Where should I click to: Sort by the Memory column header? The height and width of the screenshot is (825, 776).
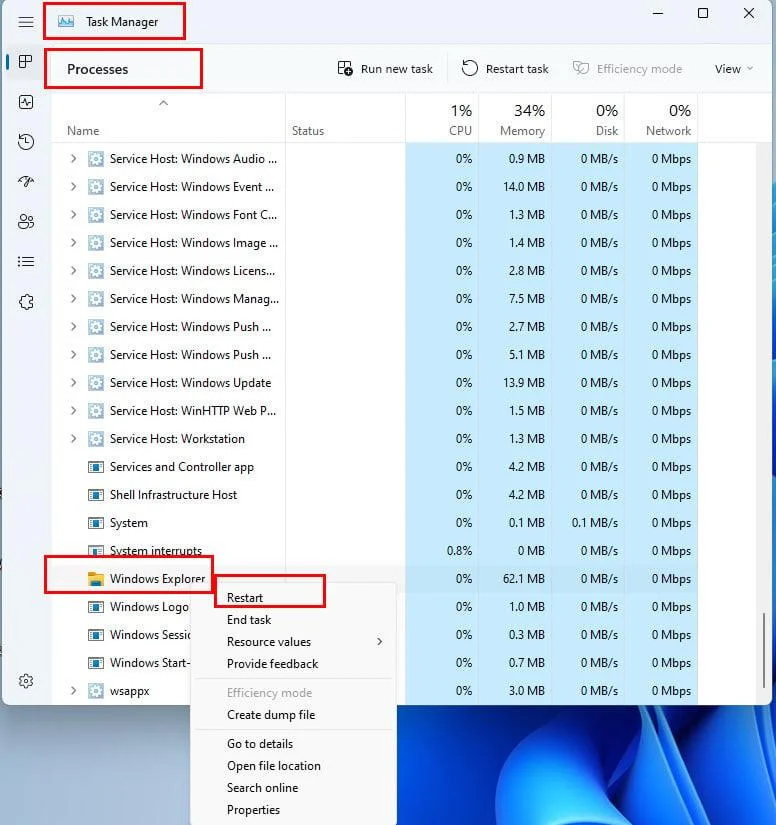[x=515, y=118]
